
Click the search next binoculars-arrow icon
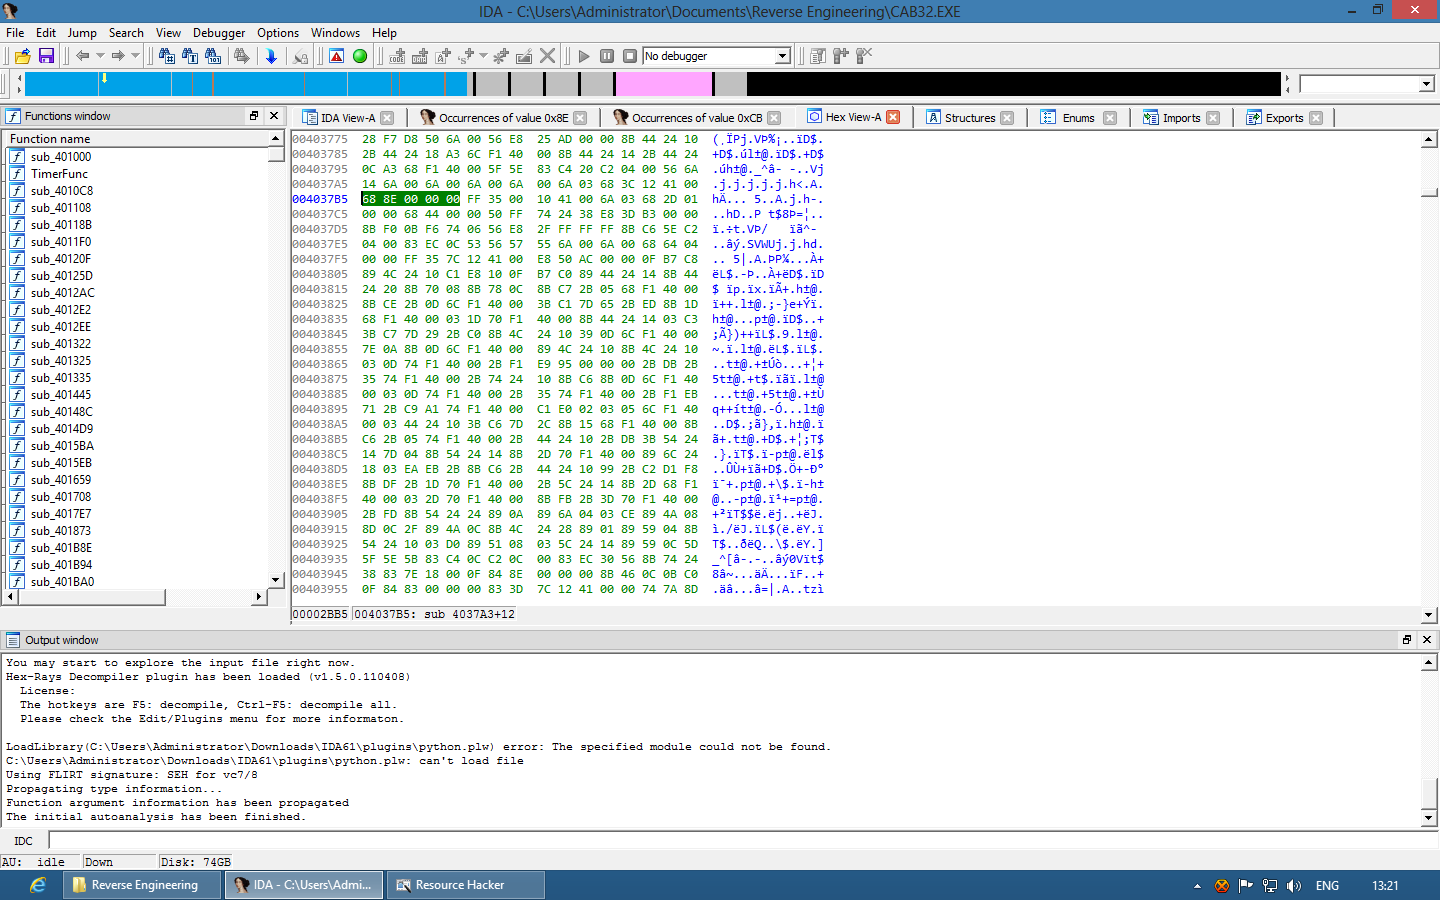pyautogui.click(x=242, y=56)
